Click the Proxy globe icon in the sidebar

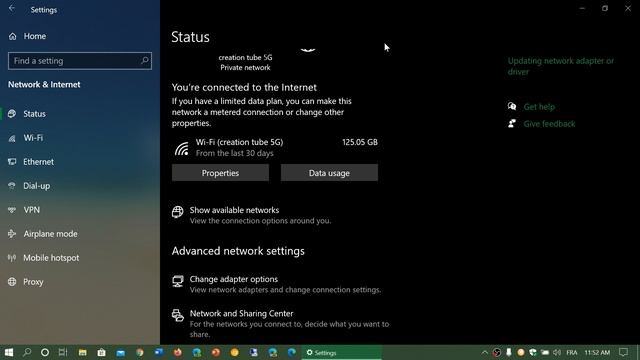(x=12, y=282)
